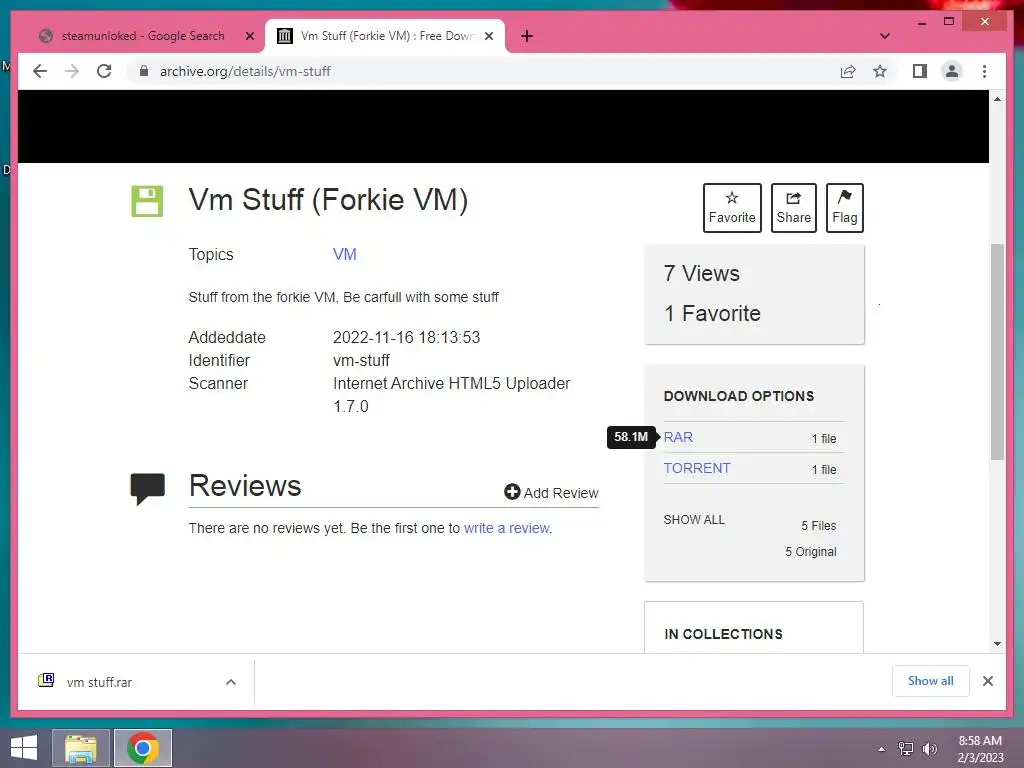The image size is (1024, 768).
Task: Show hidden system tray icons
Action: (x=882, y=749)
